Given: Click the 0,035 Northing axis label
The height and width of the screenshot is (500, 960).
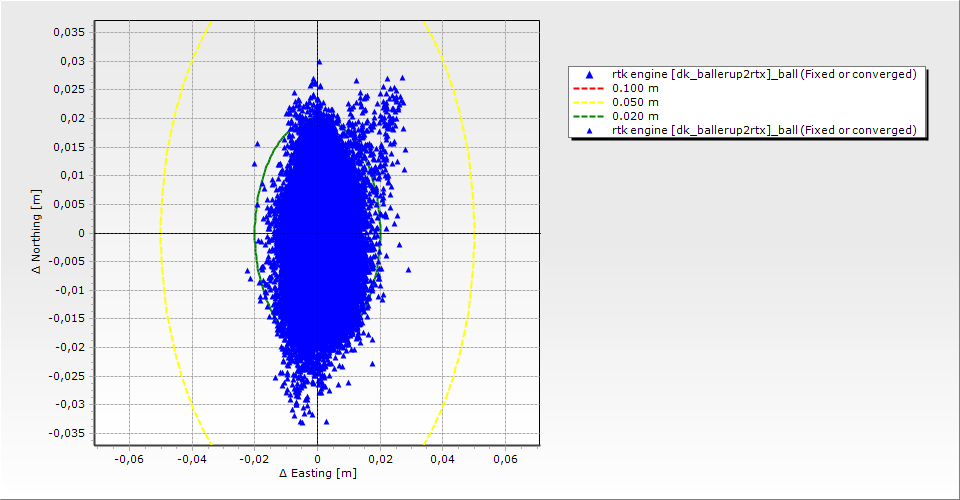Looking at the screenshot, I should click(69, 32).
